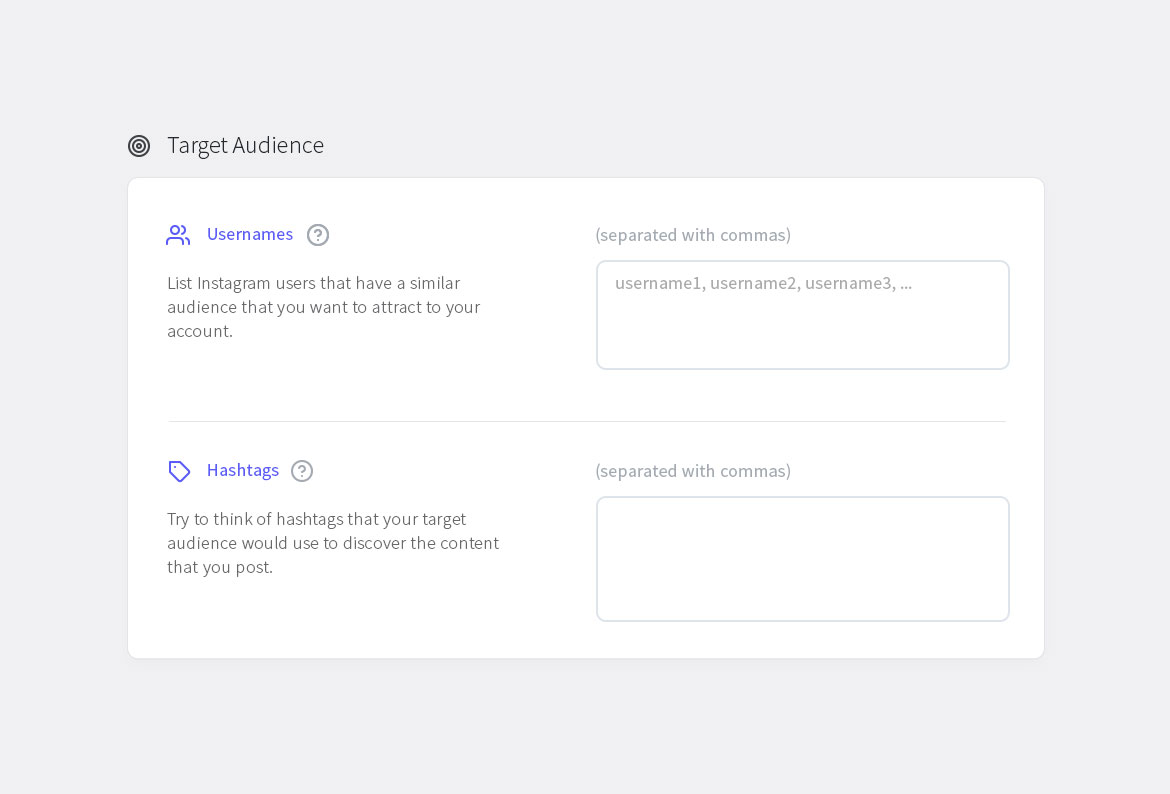
Task: Click the Usernames label
Action: tap(250, 234)
